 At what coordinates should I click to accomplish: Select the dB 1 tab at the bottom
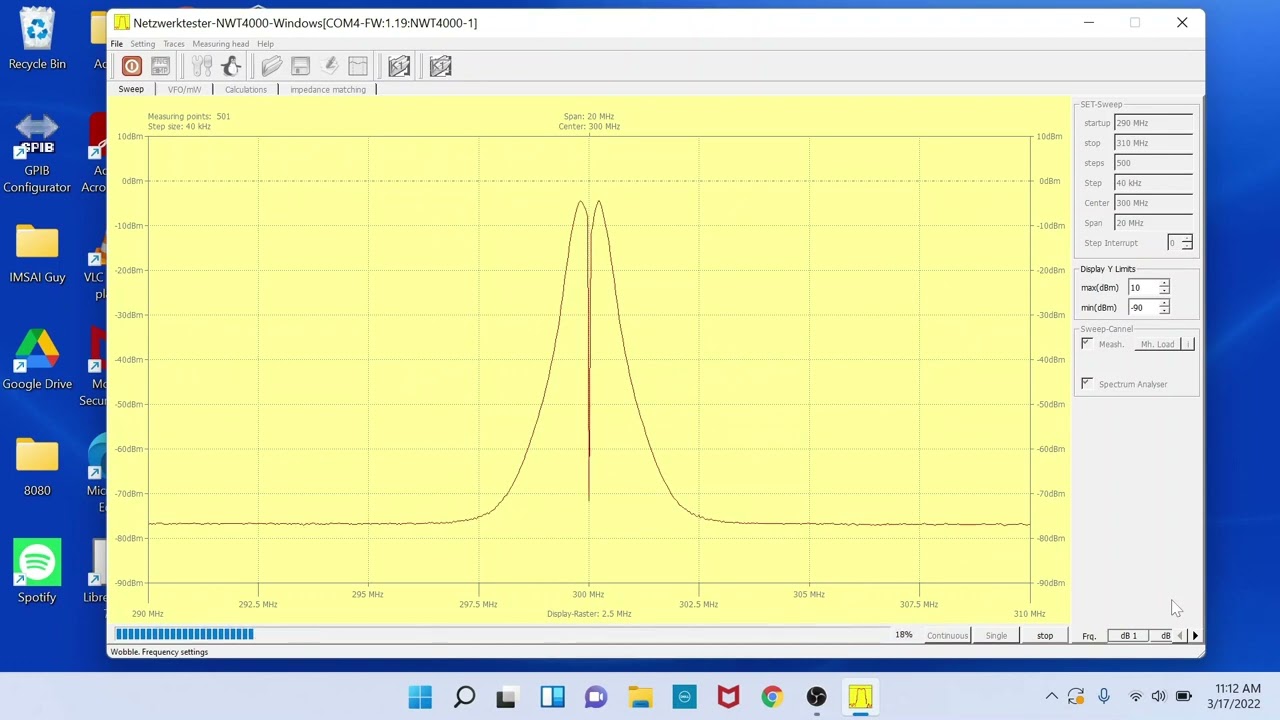coord(1128,636)
